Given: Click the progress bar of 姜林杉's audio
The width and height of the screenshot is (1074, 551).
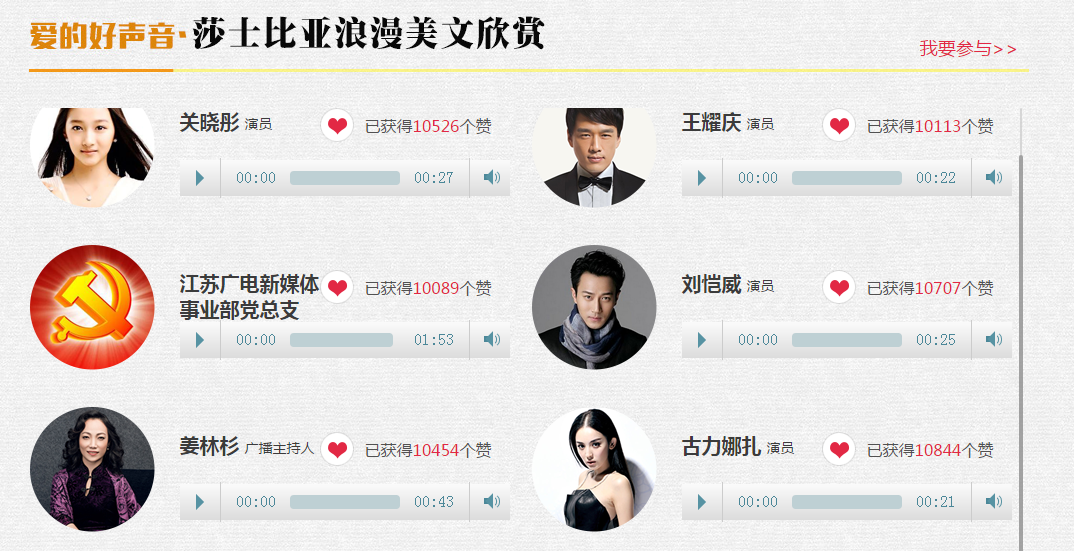Looking at the screenshot, I should pos(345,502).
